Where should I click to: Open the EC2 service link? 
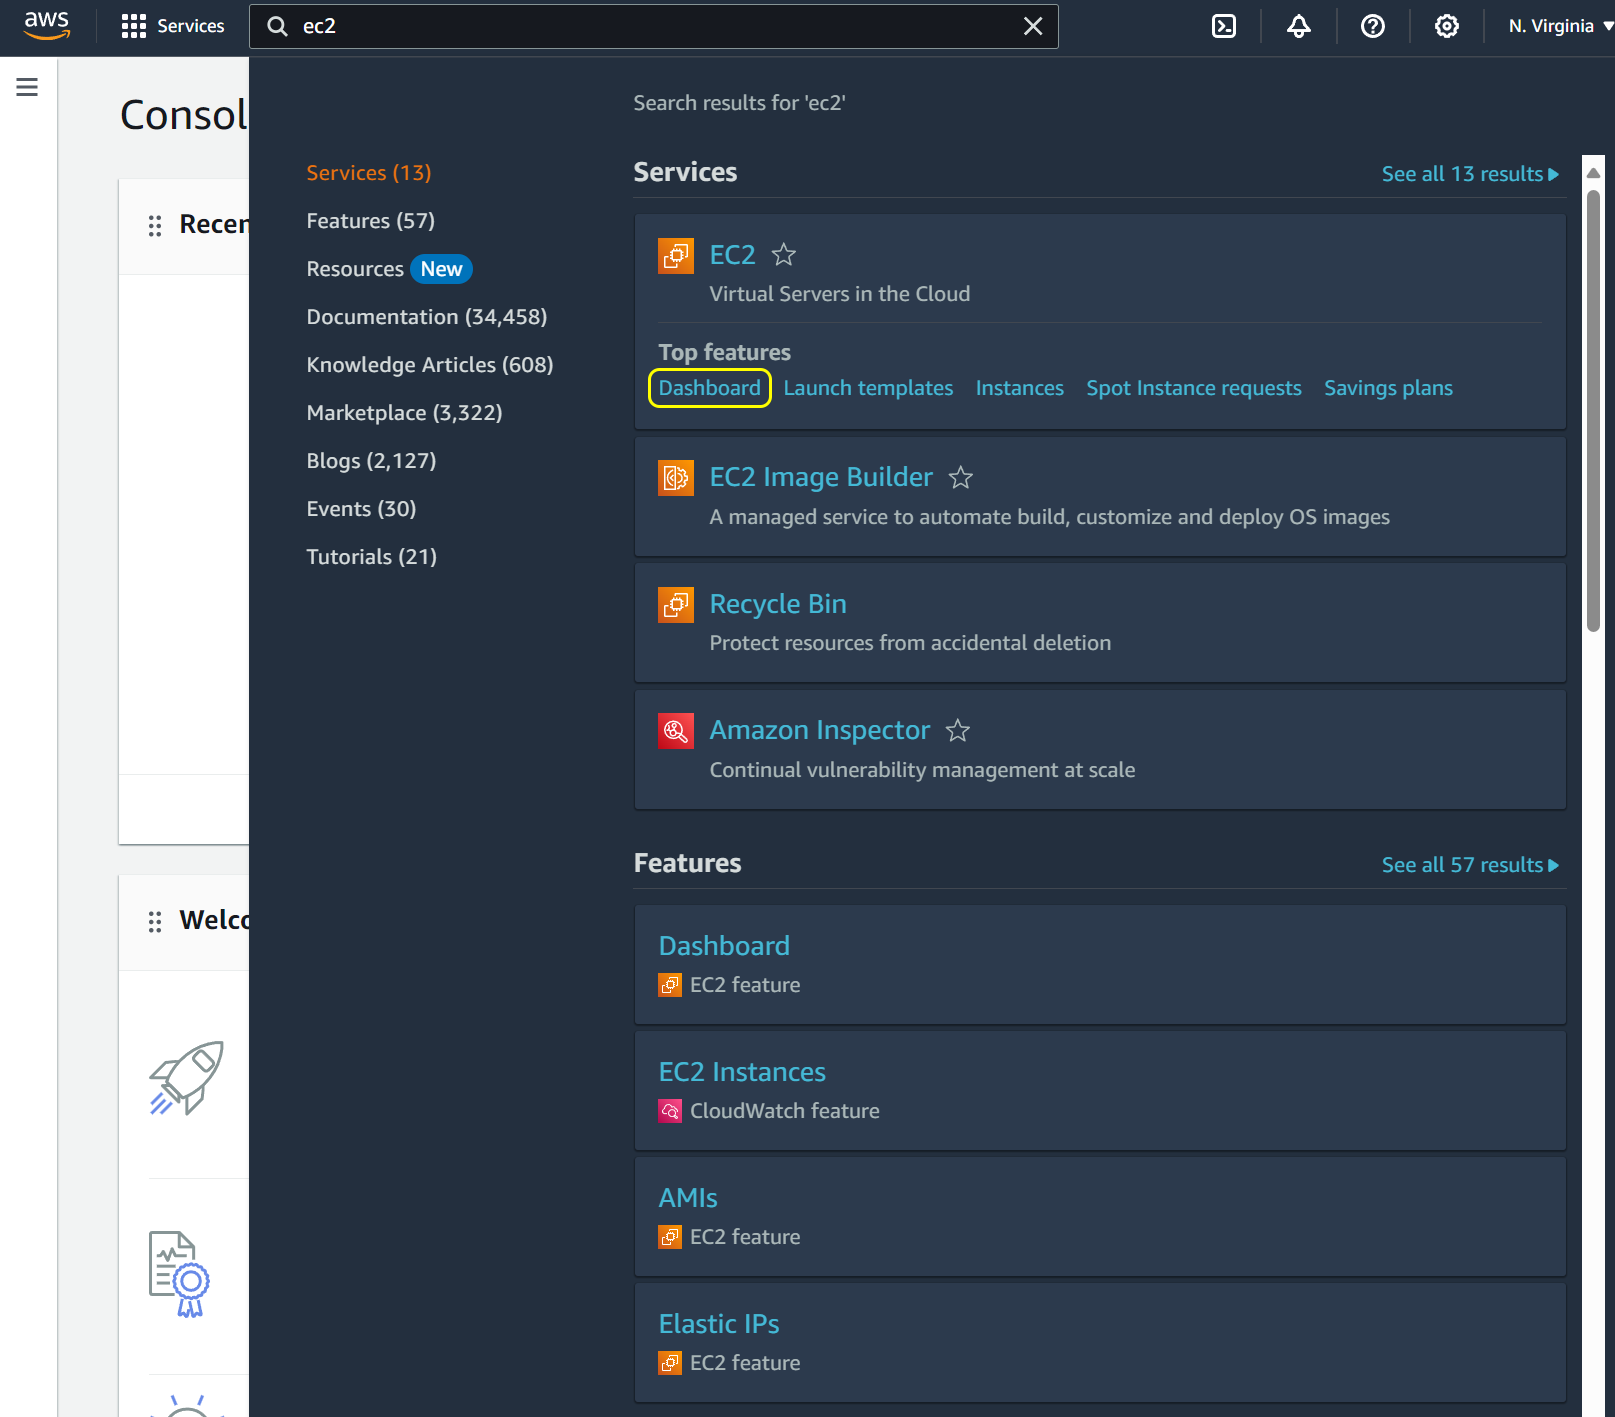[x=732, y=255]
